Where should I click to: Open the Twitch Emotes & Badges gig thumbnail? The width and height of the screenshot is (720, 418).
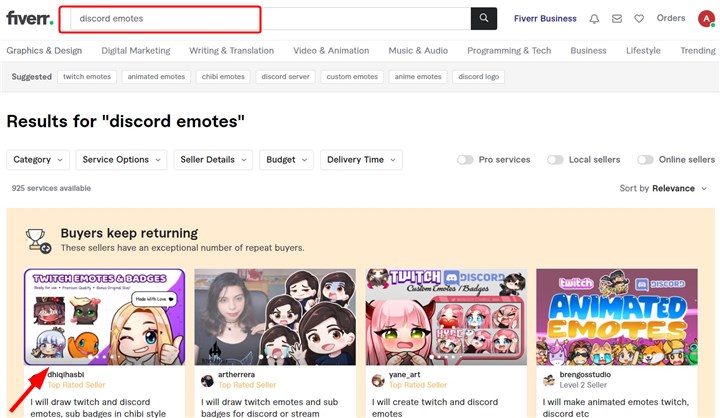105,317
